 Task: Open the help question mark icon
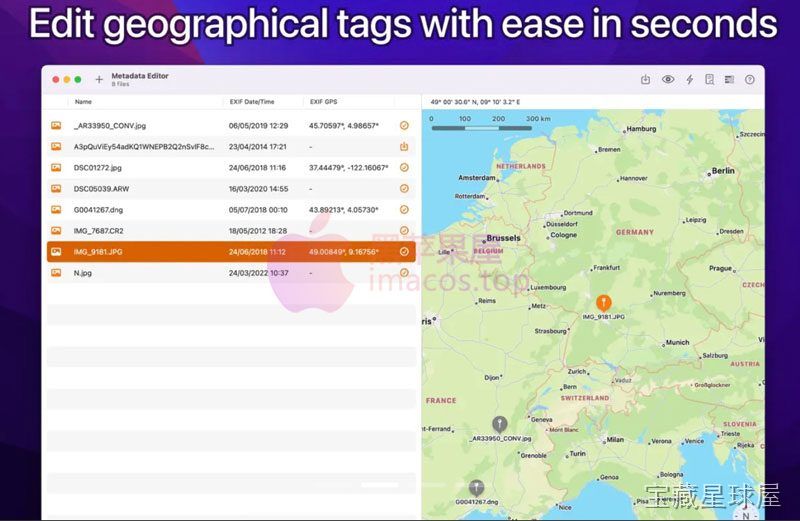749,79
